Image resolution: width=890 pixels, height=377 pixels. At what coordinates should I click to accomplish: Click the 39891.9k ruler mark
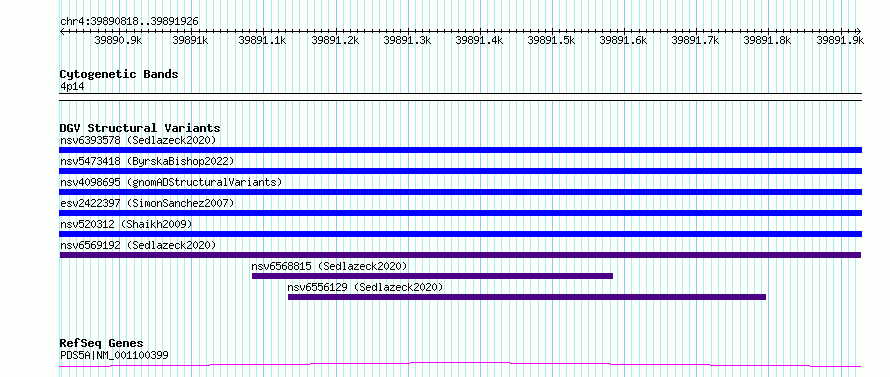tap(840, 40)
